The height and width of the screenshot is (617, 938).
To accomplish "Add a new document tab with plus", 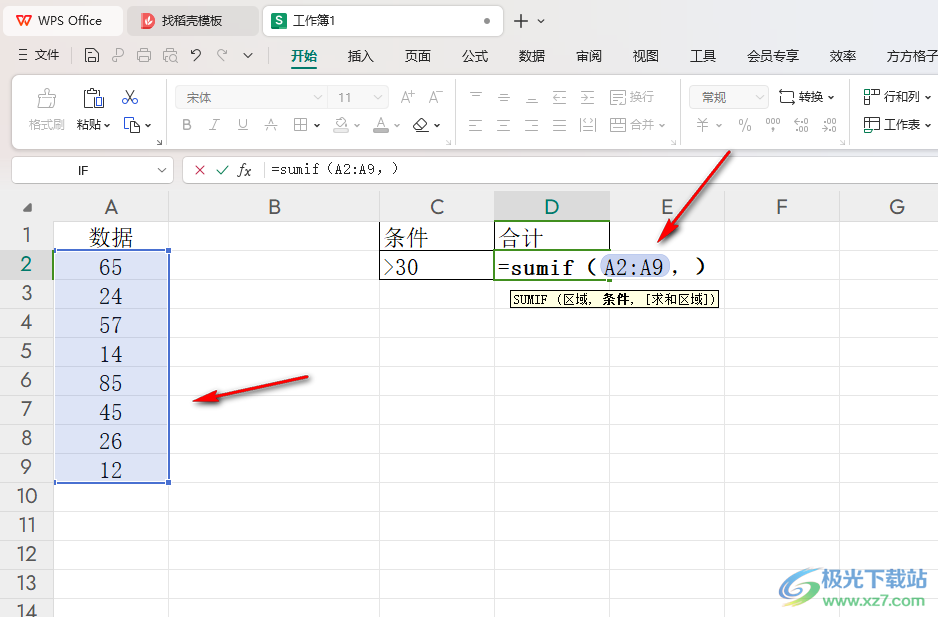I will (520, 21).
